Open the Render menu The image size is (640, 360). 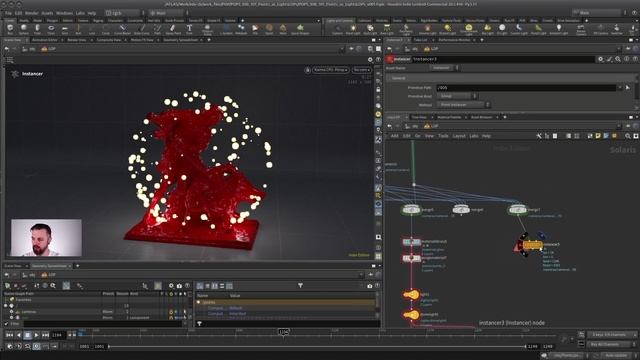click(x=32, y=13)
